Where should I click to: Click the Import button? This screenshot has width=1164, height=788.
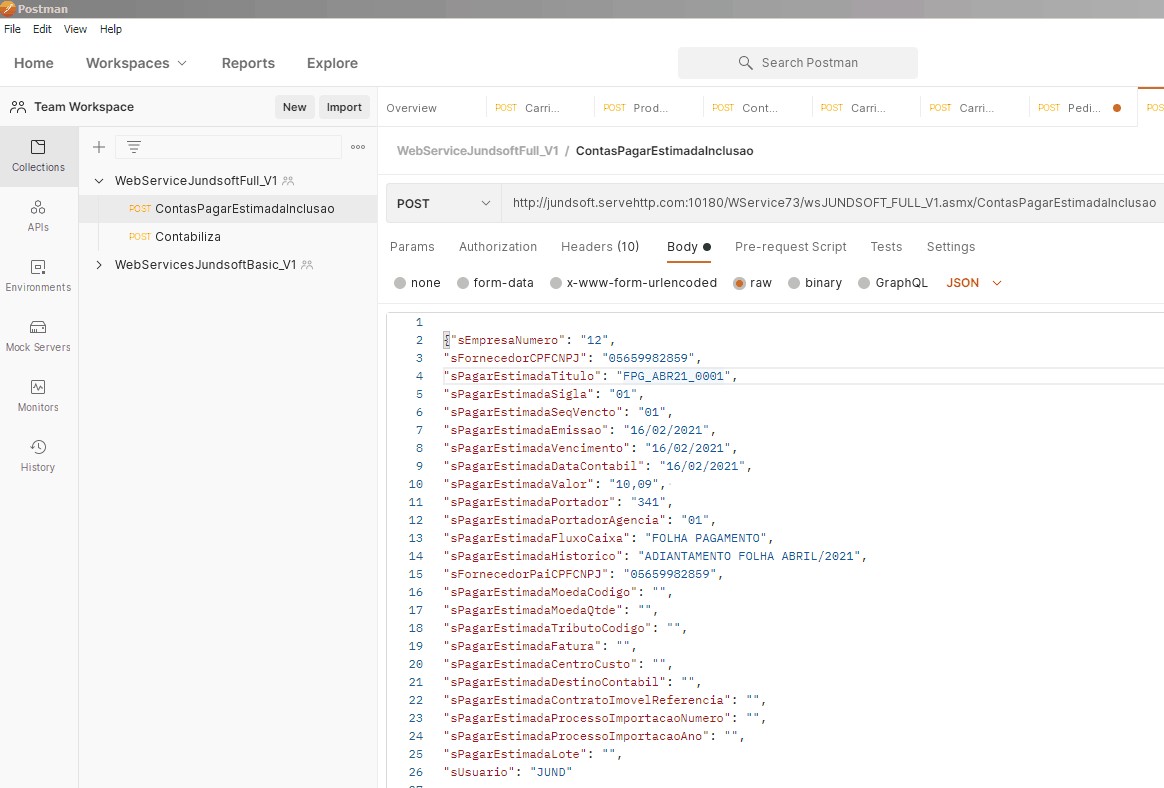point(344,107)
